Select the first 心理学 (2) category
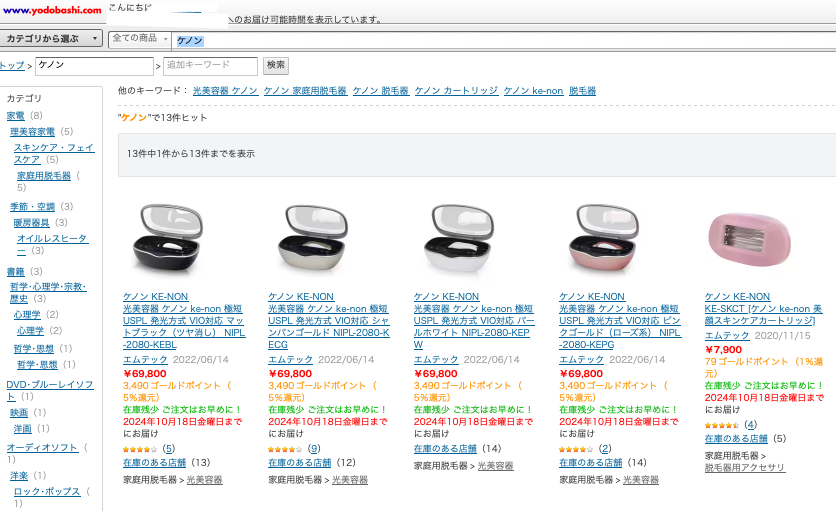Viewport: 836px width, 511px height. (27, 315)
